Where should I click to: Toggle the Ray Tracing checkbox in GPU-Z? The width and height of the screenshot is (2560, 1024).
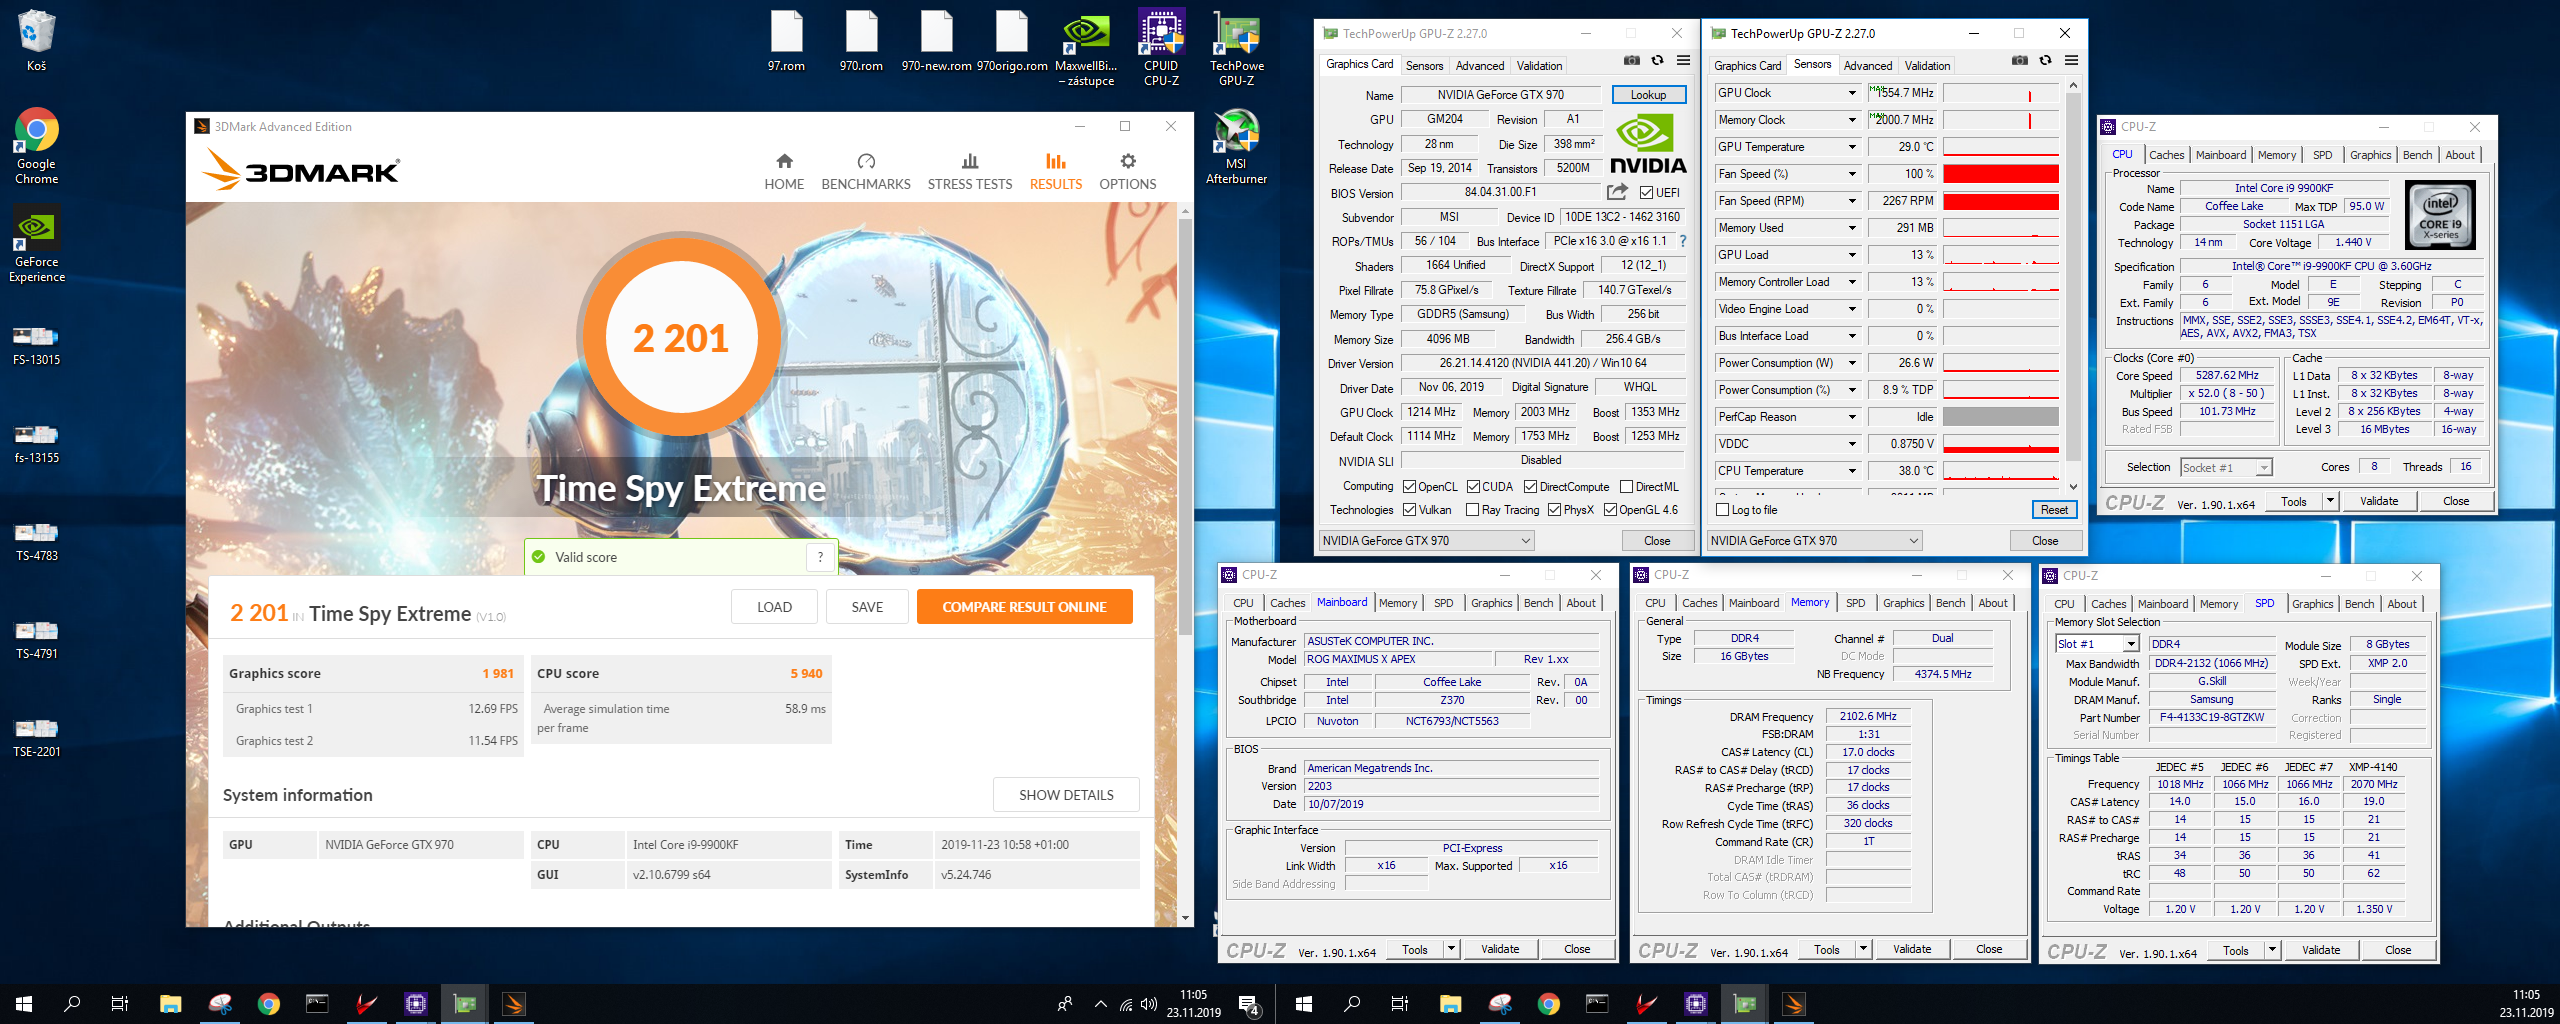(1472, 510)
